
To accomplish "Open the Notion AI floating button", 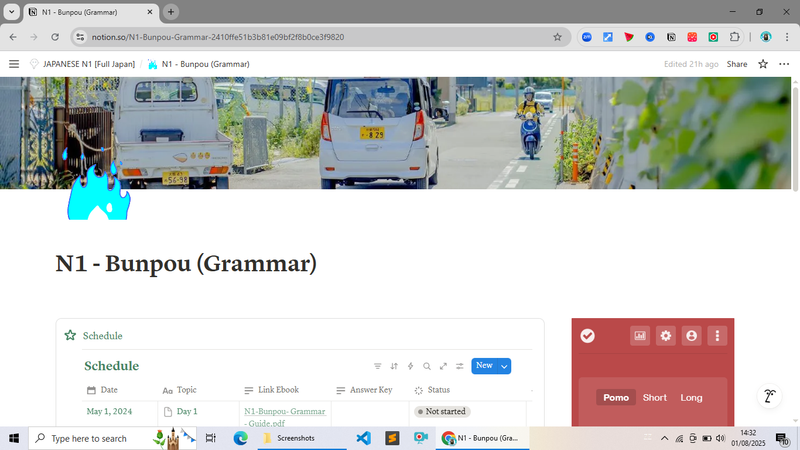I will (x=769, y=395).
